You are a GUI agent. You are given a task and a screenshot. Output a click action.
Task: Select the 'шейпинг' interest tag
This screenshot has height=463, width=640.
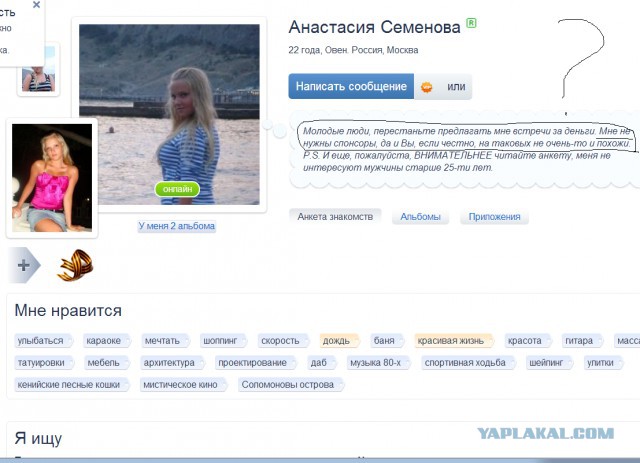click(x=549, y=363)
